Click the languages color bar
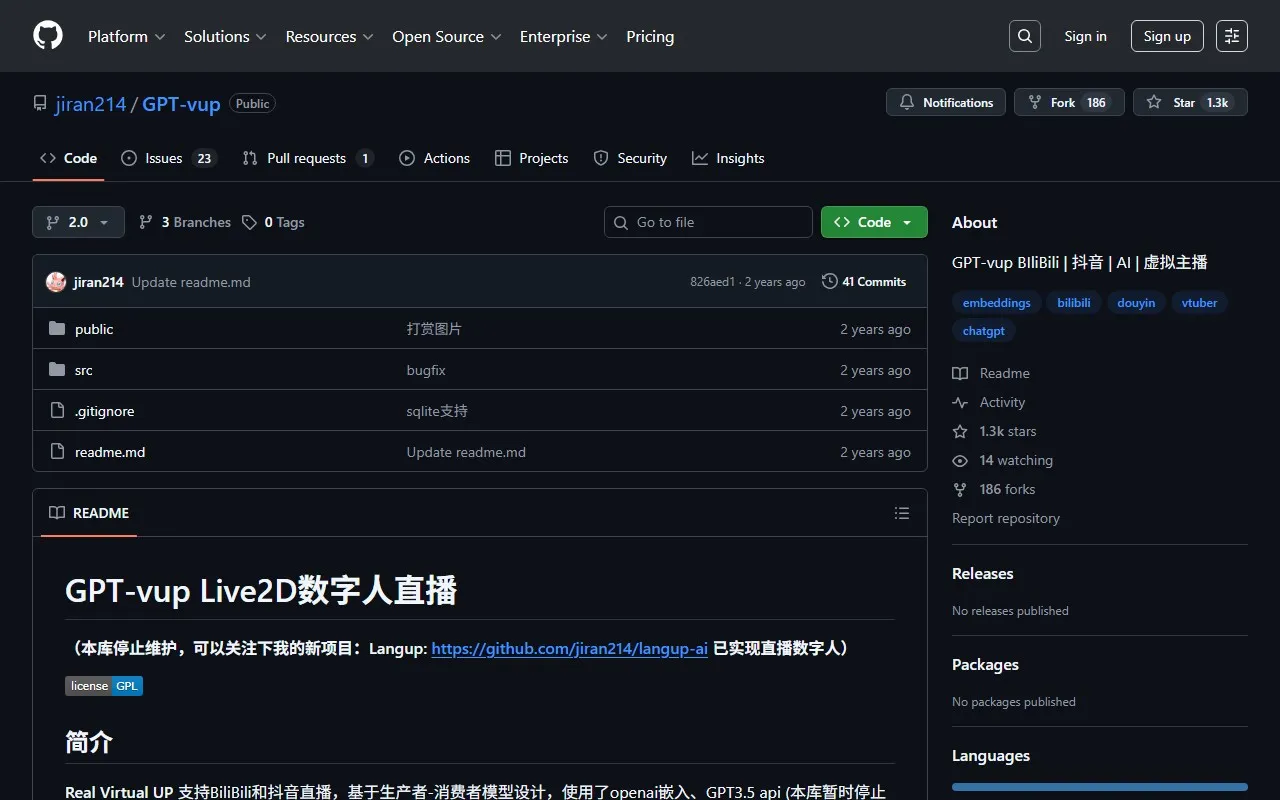This screenshot has height=800, width=1280. [x=1099, y=787]
